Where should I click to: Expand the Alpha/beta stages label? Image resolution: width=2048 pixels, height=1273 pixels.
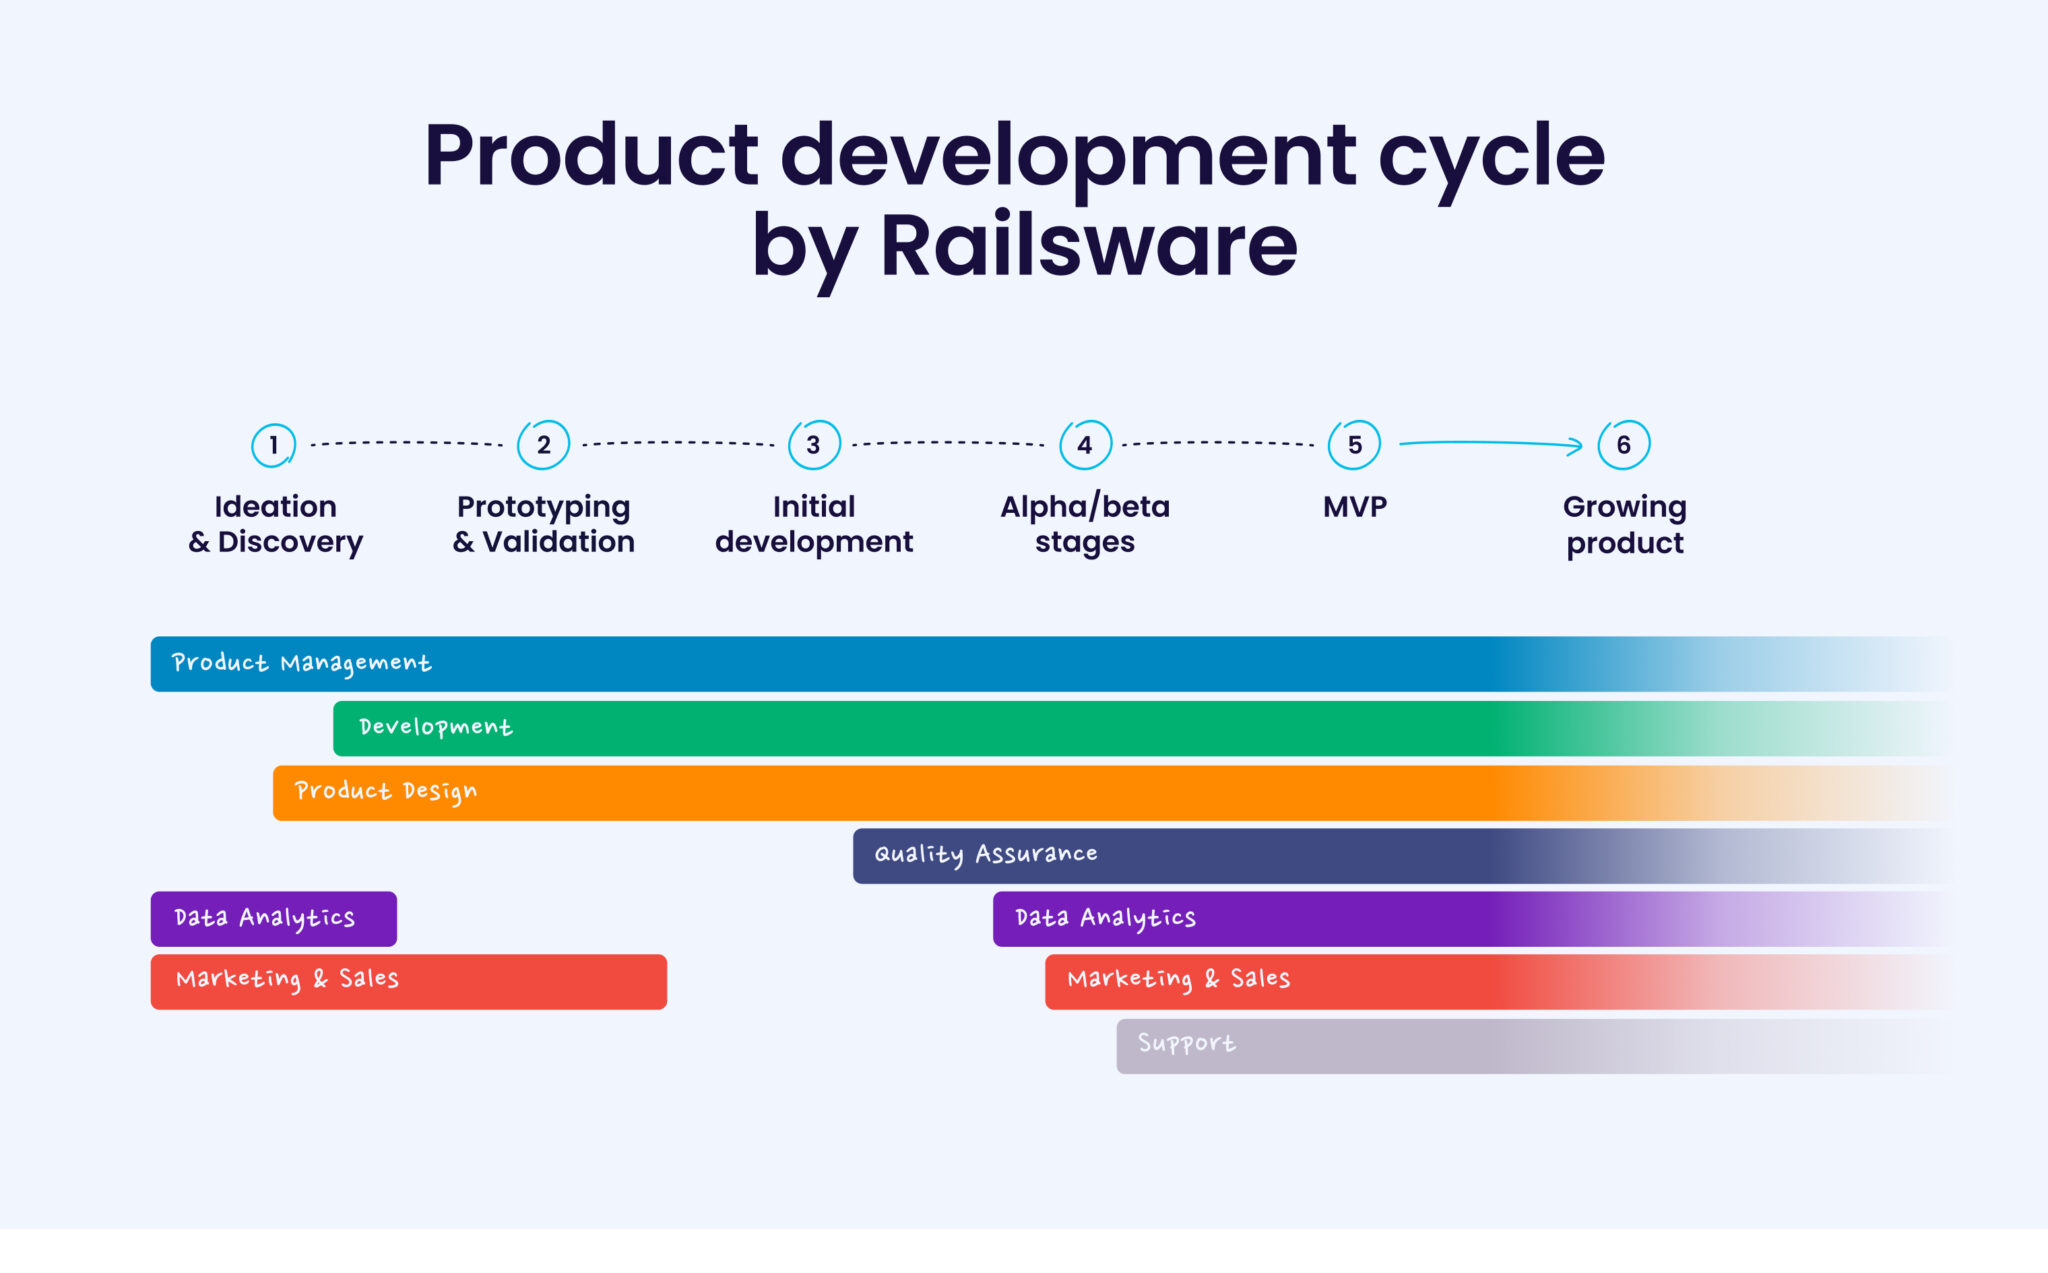tap(1085, 524)
